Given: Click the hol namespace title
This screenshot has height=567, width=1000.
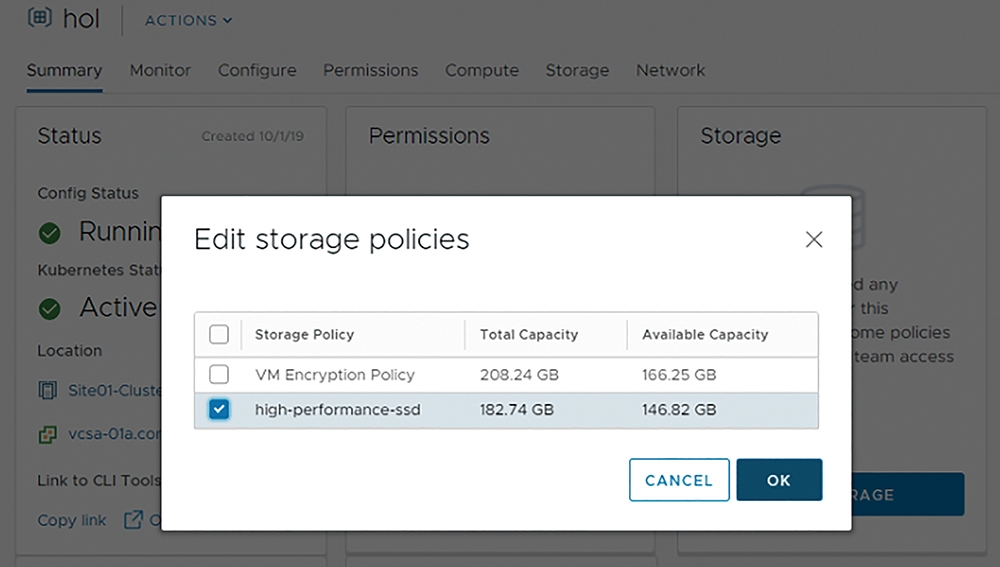Looking at the screenshot, I should coord(81,19).
